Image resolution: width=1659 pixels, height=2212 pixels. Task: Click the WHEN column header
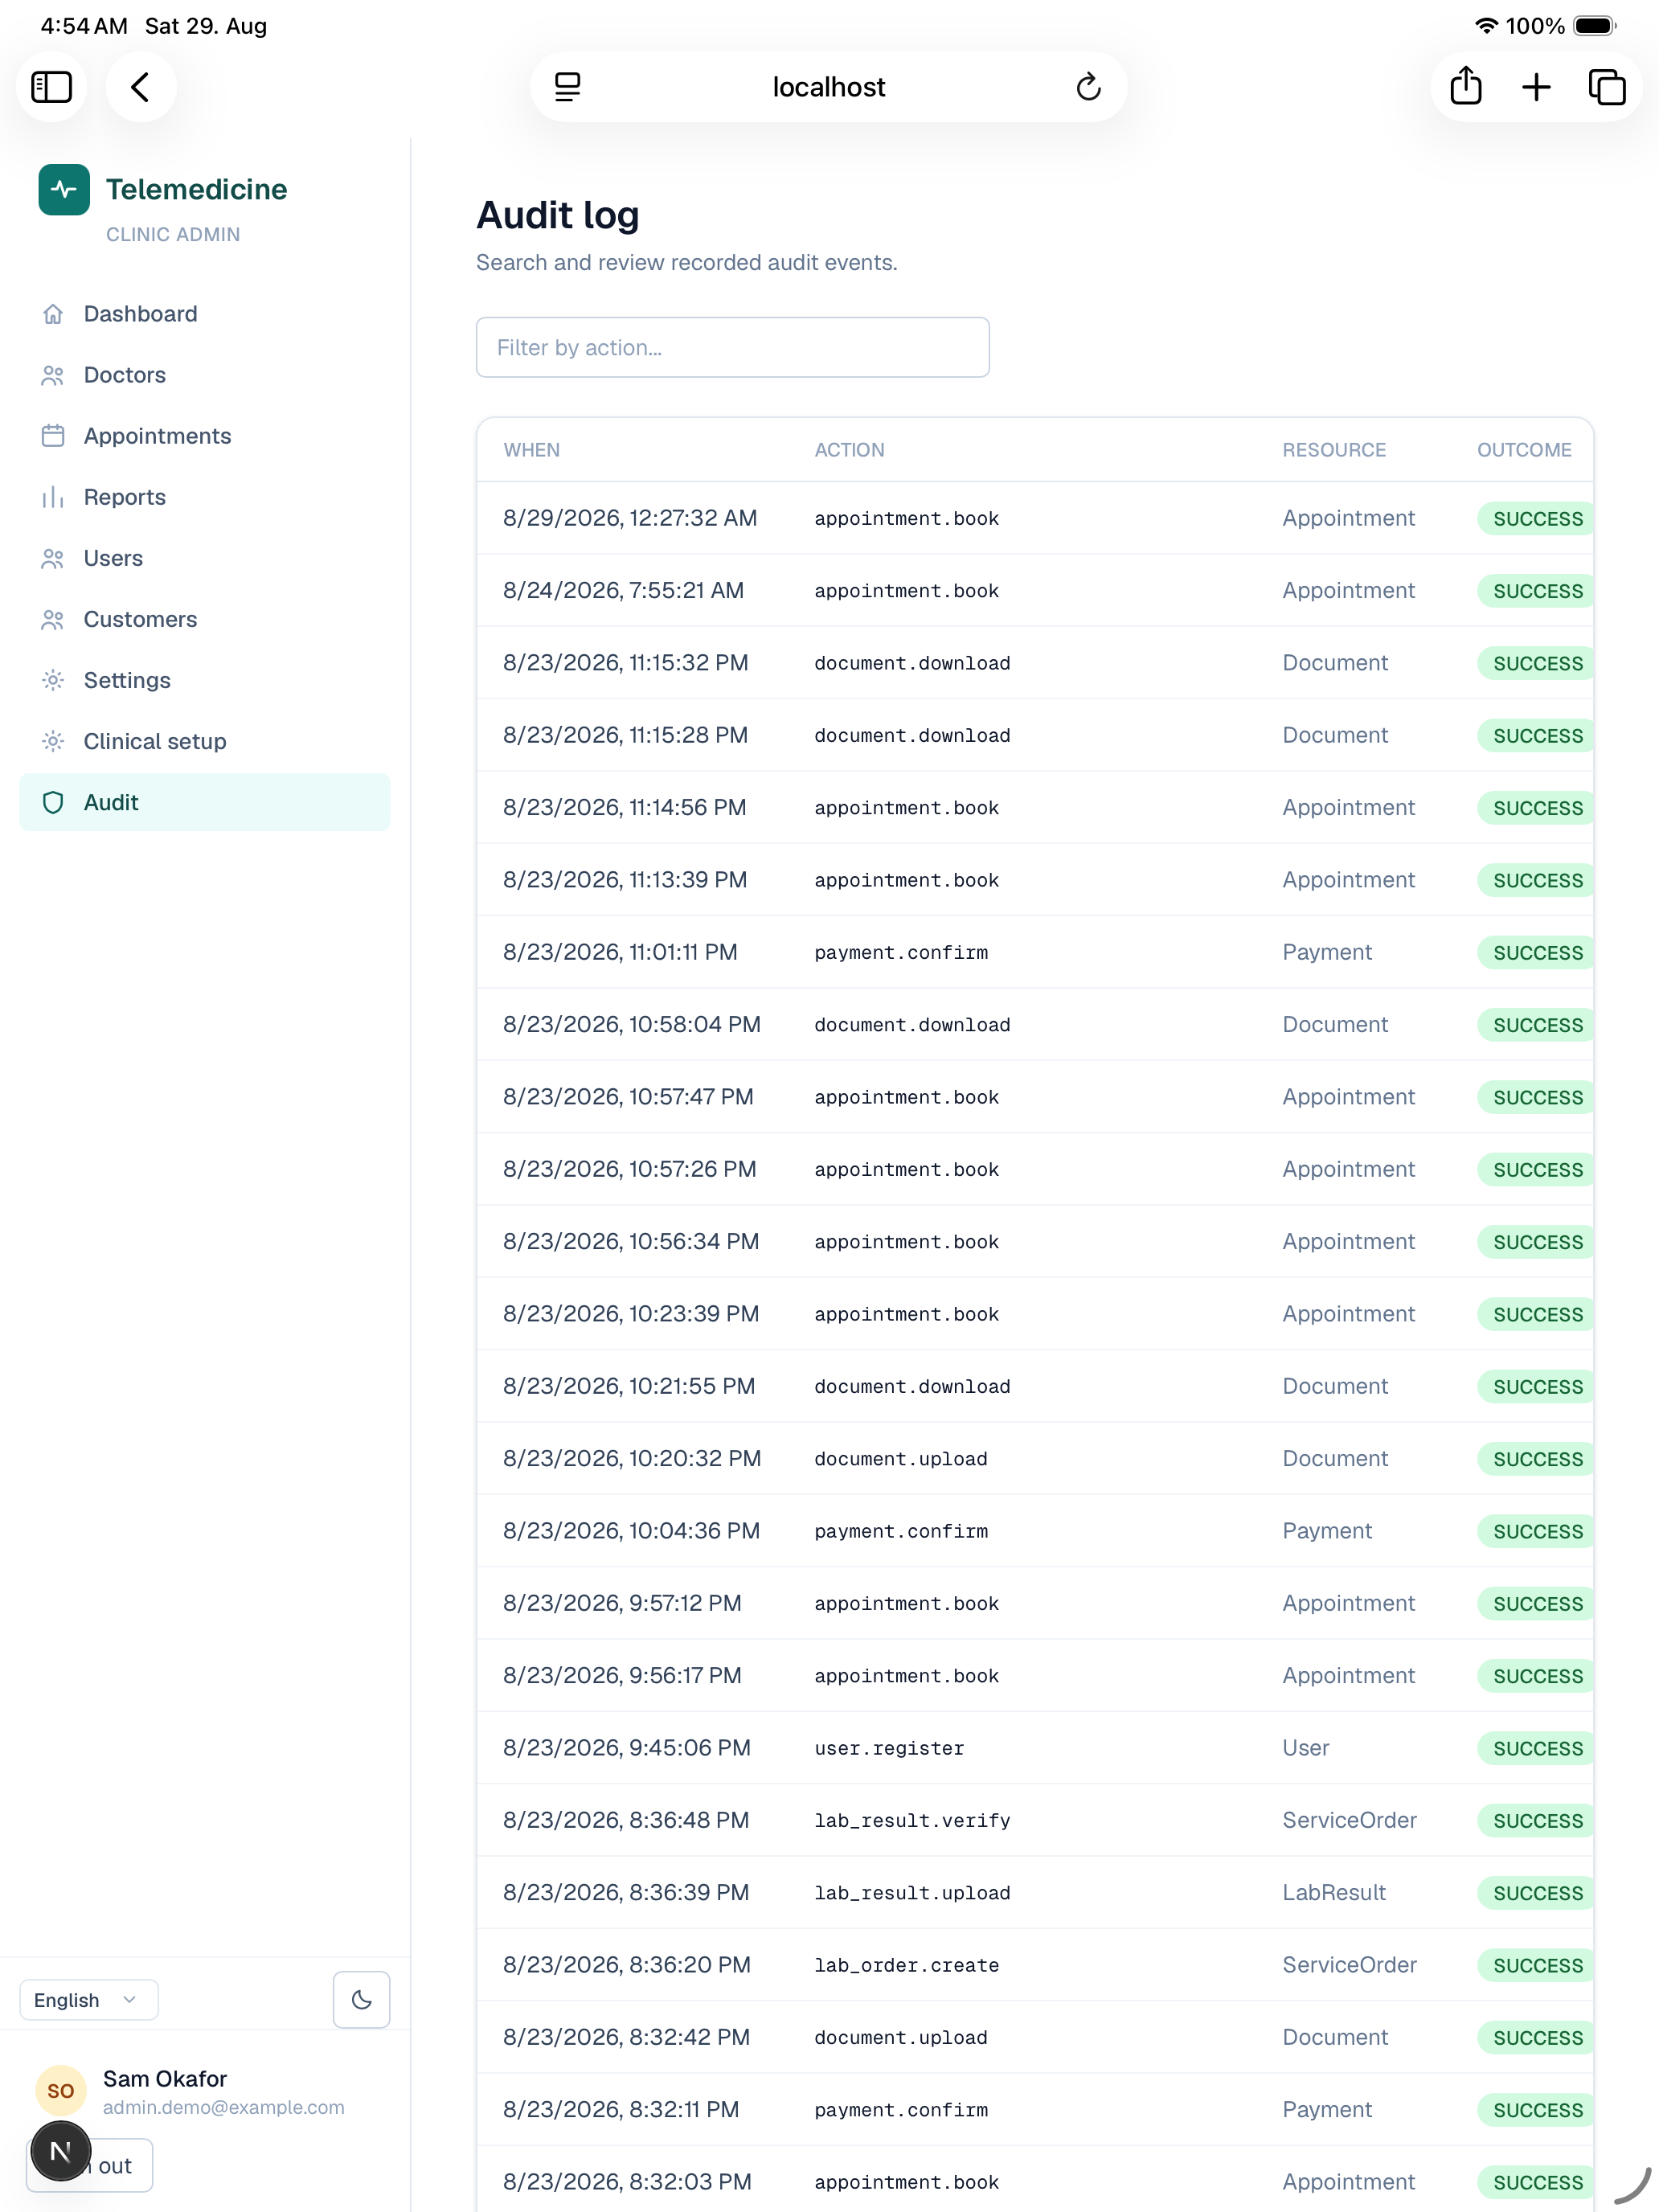click(x=531, y=450)
